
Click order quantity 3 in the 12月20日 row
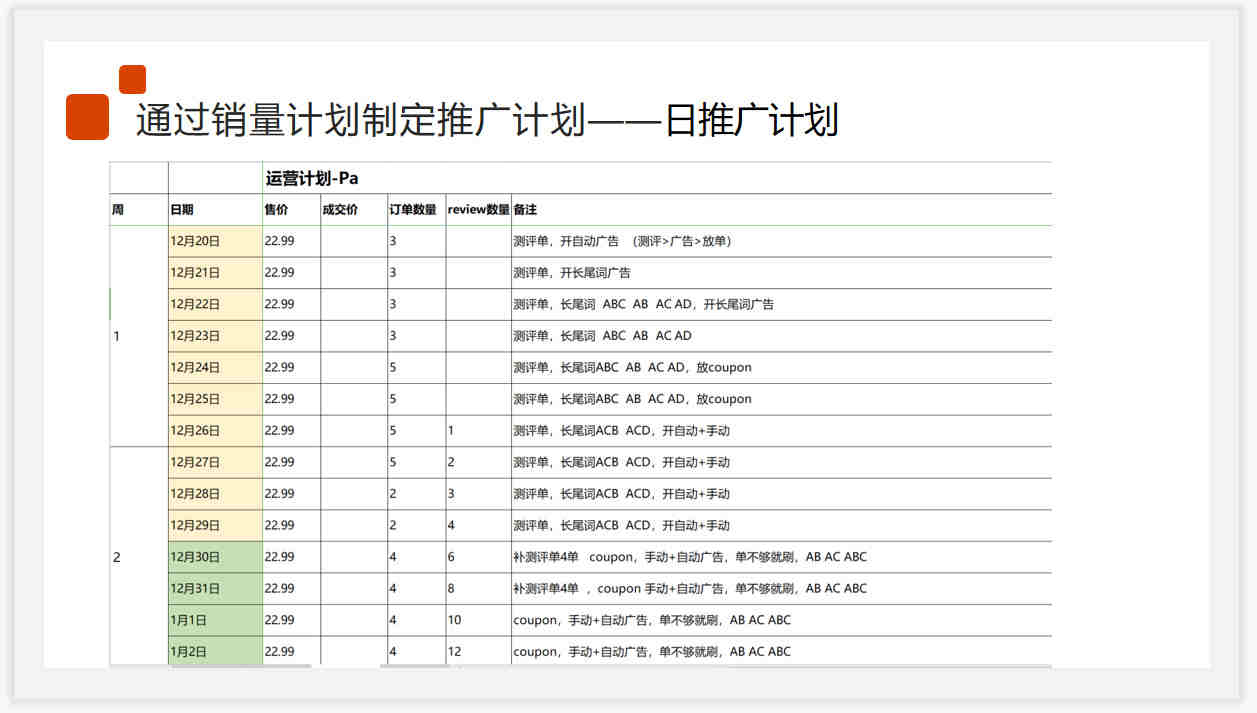(393, 241)
